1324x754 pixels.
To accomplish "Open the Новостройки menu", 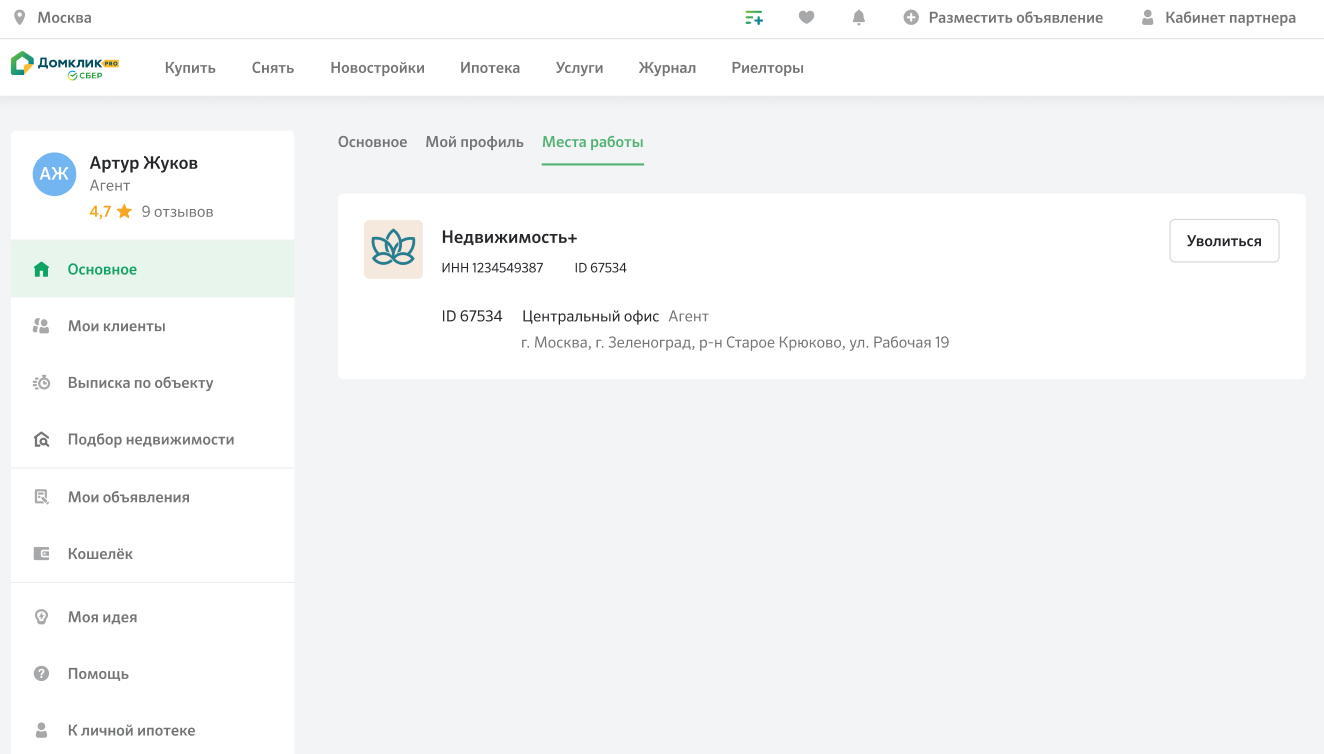I will 377,68.
